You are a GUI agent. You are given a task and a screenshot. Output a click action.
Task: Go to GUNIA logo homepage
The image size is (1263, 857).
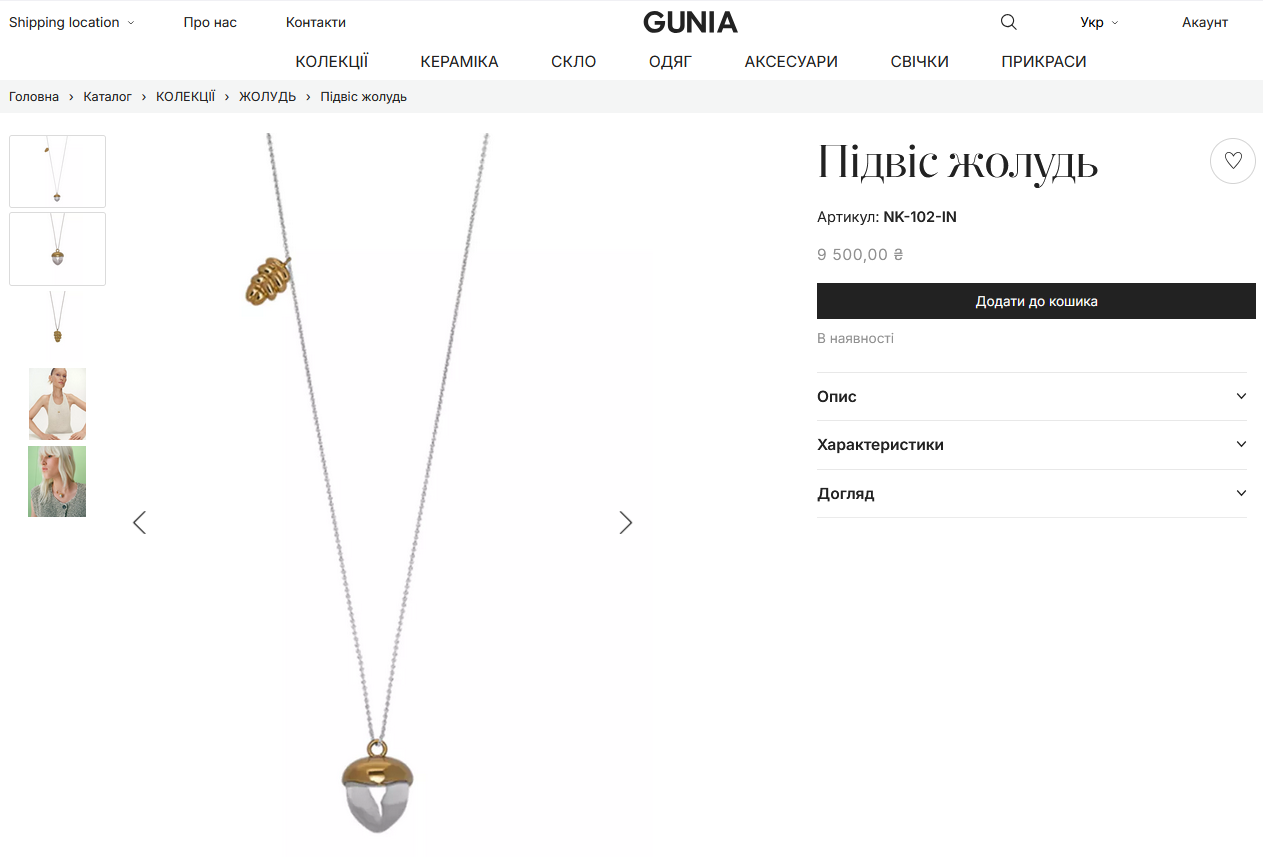point(690,22)
